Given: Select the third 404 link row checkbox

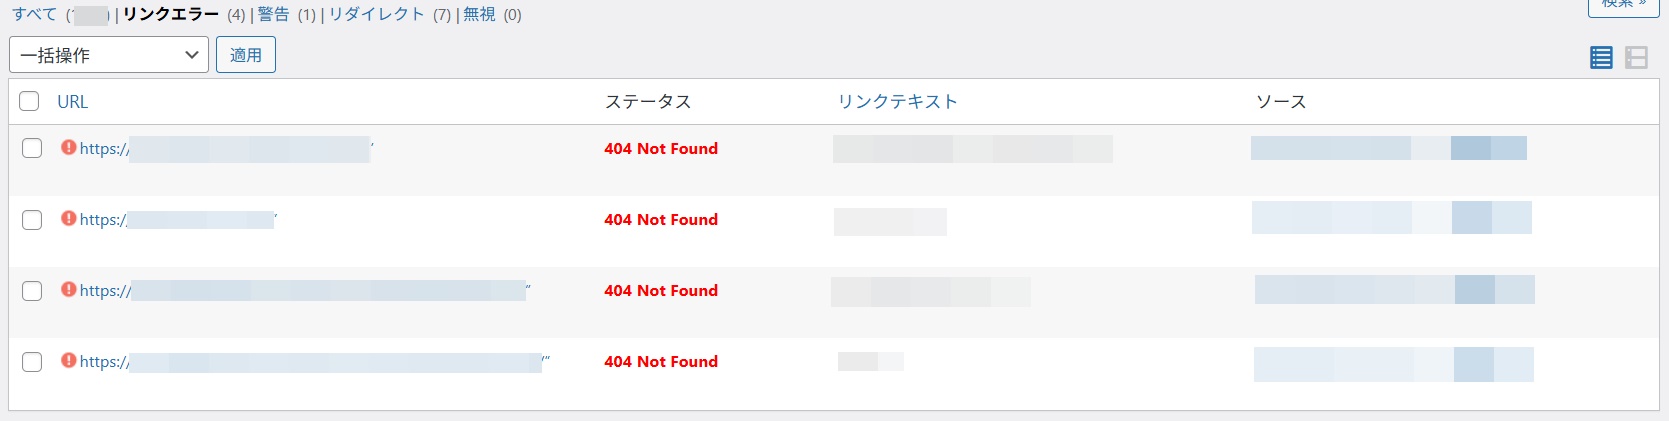Looking at the screenshot, I should [32, 291].
